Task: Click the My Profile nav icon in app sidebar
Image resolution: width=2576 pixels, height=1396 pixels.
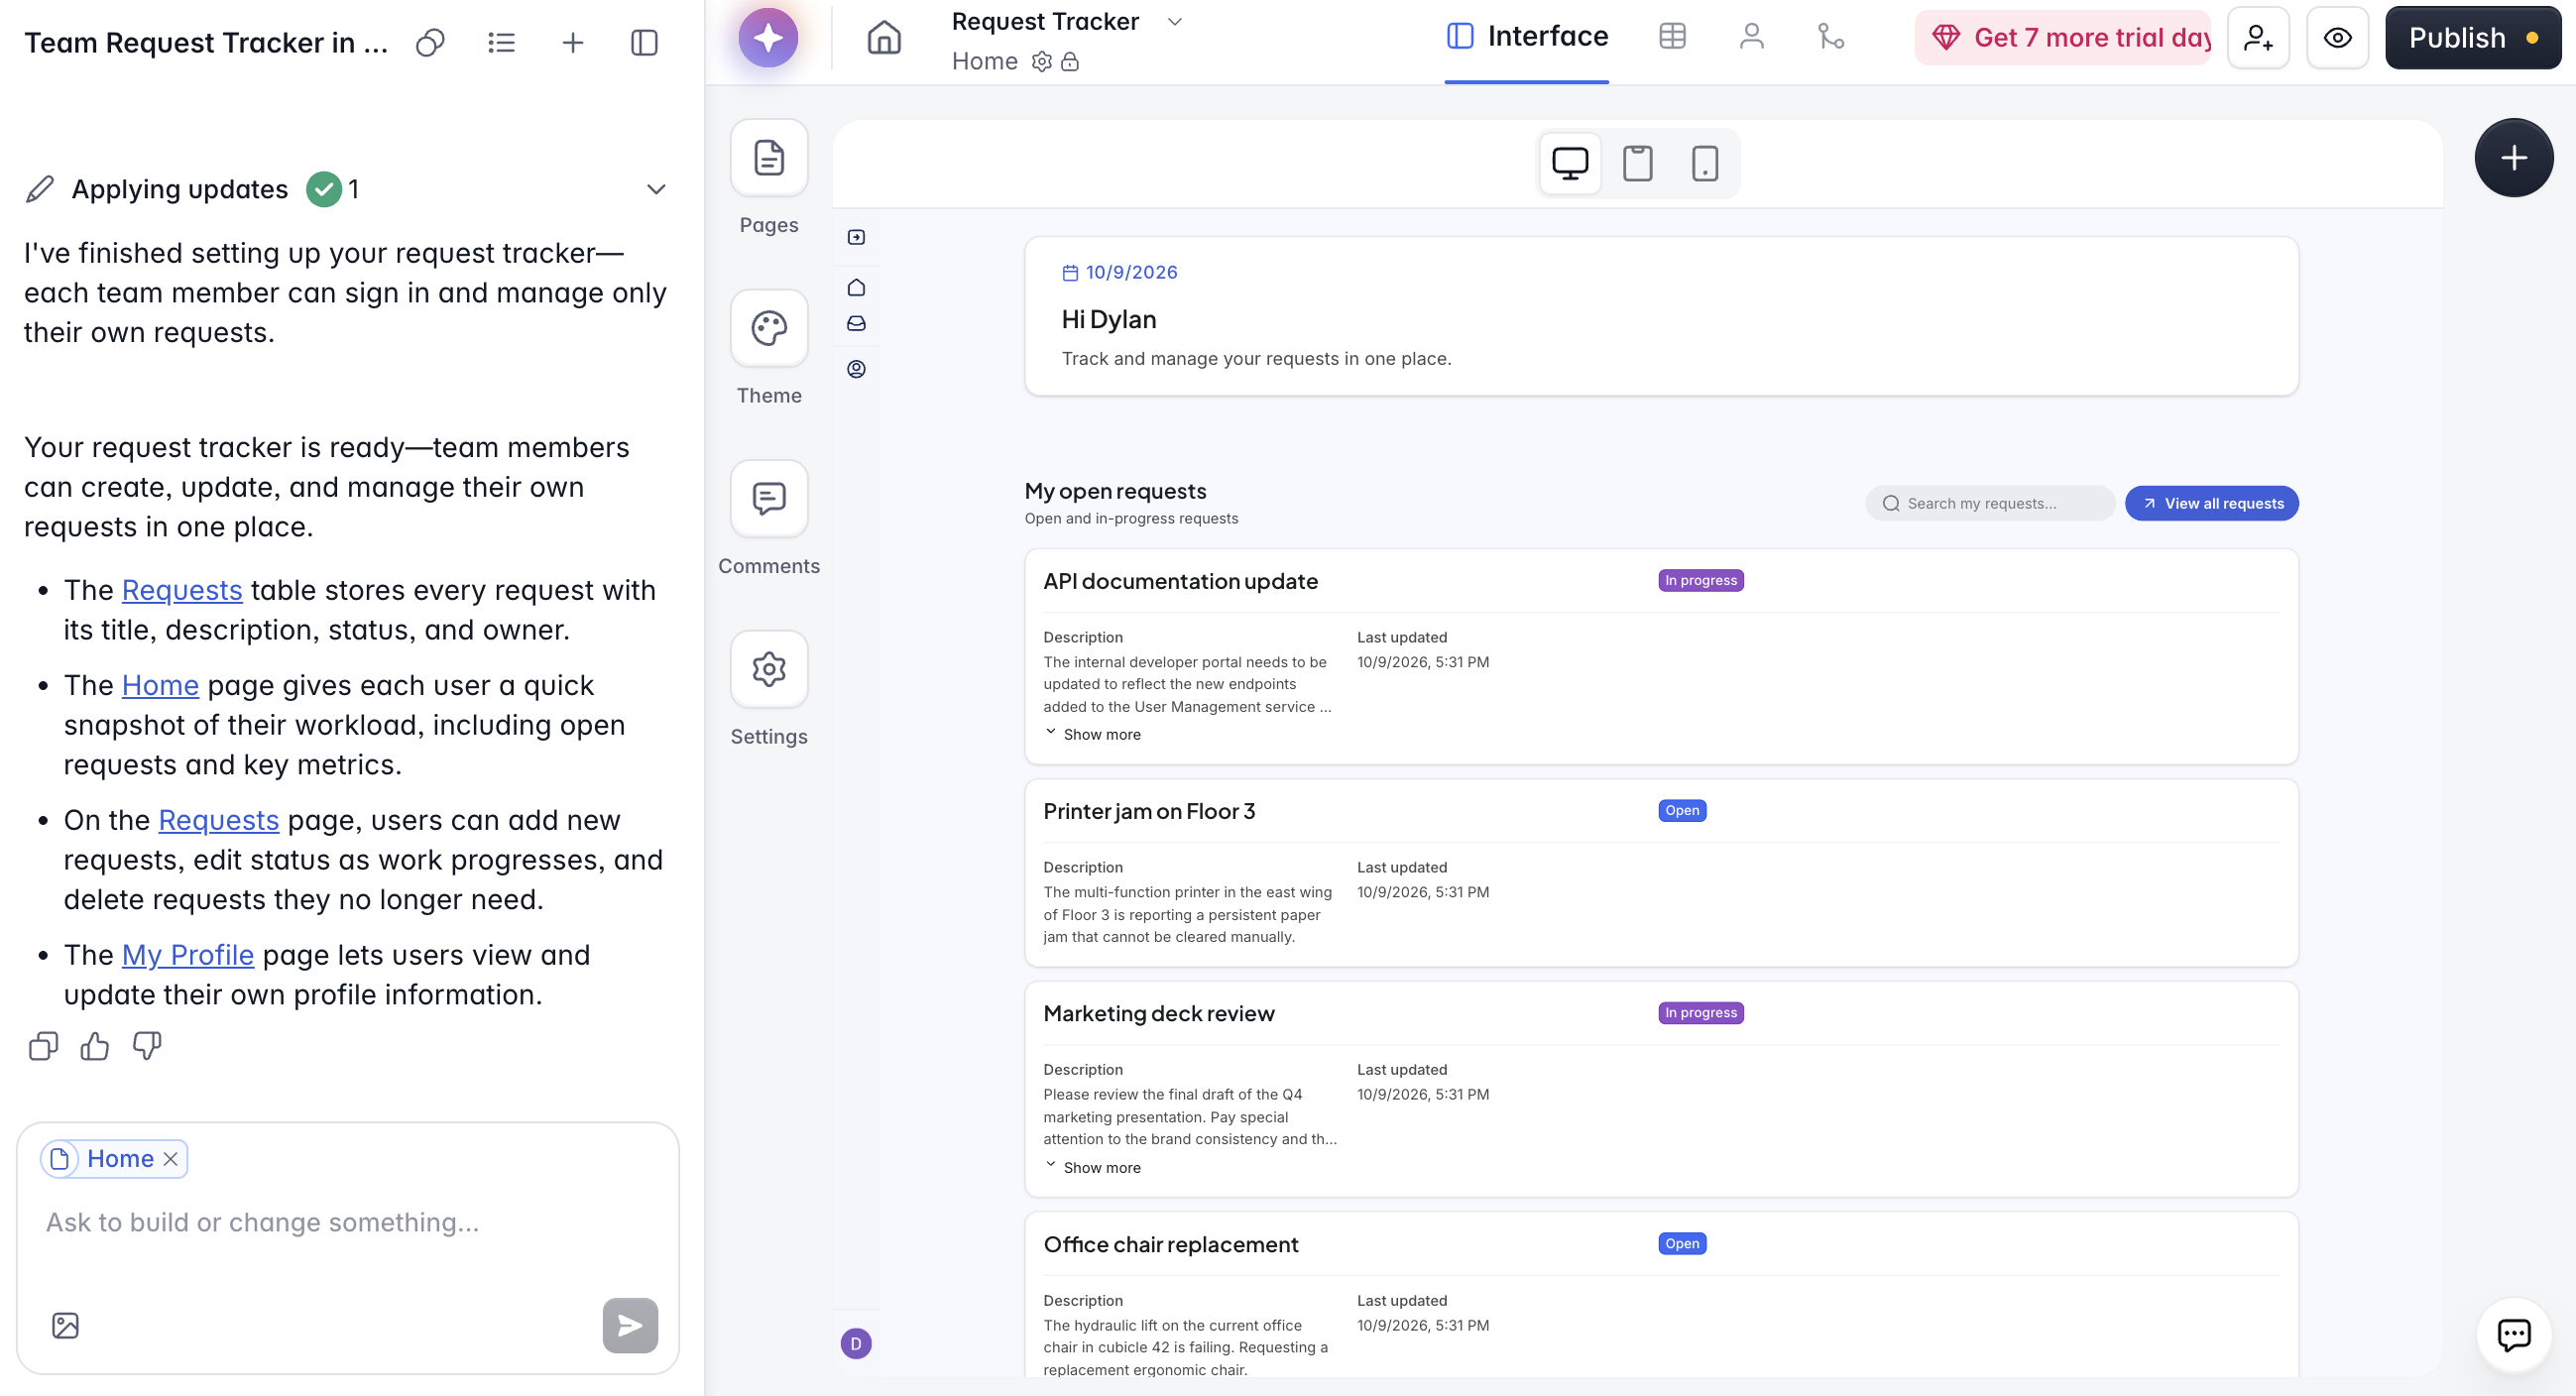Action: [856, 369]
